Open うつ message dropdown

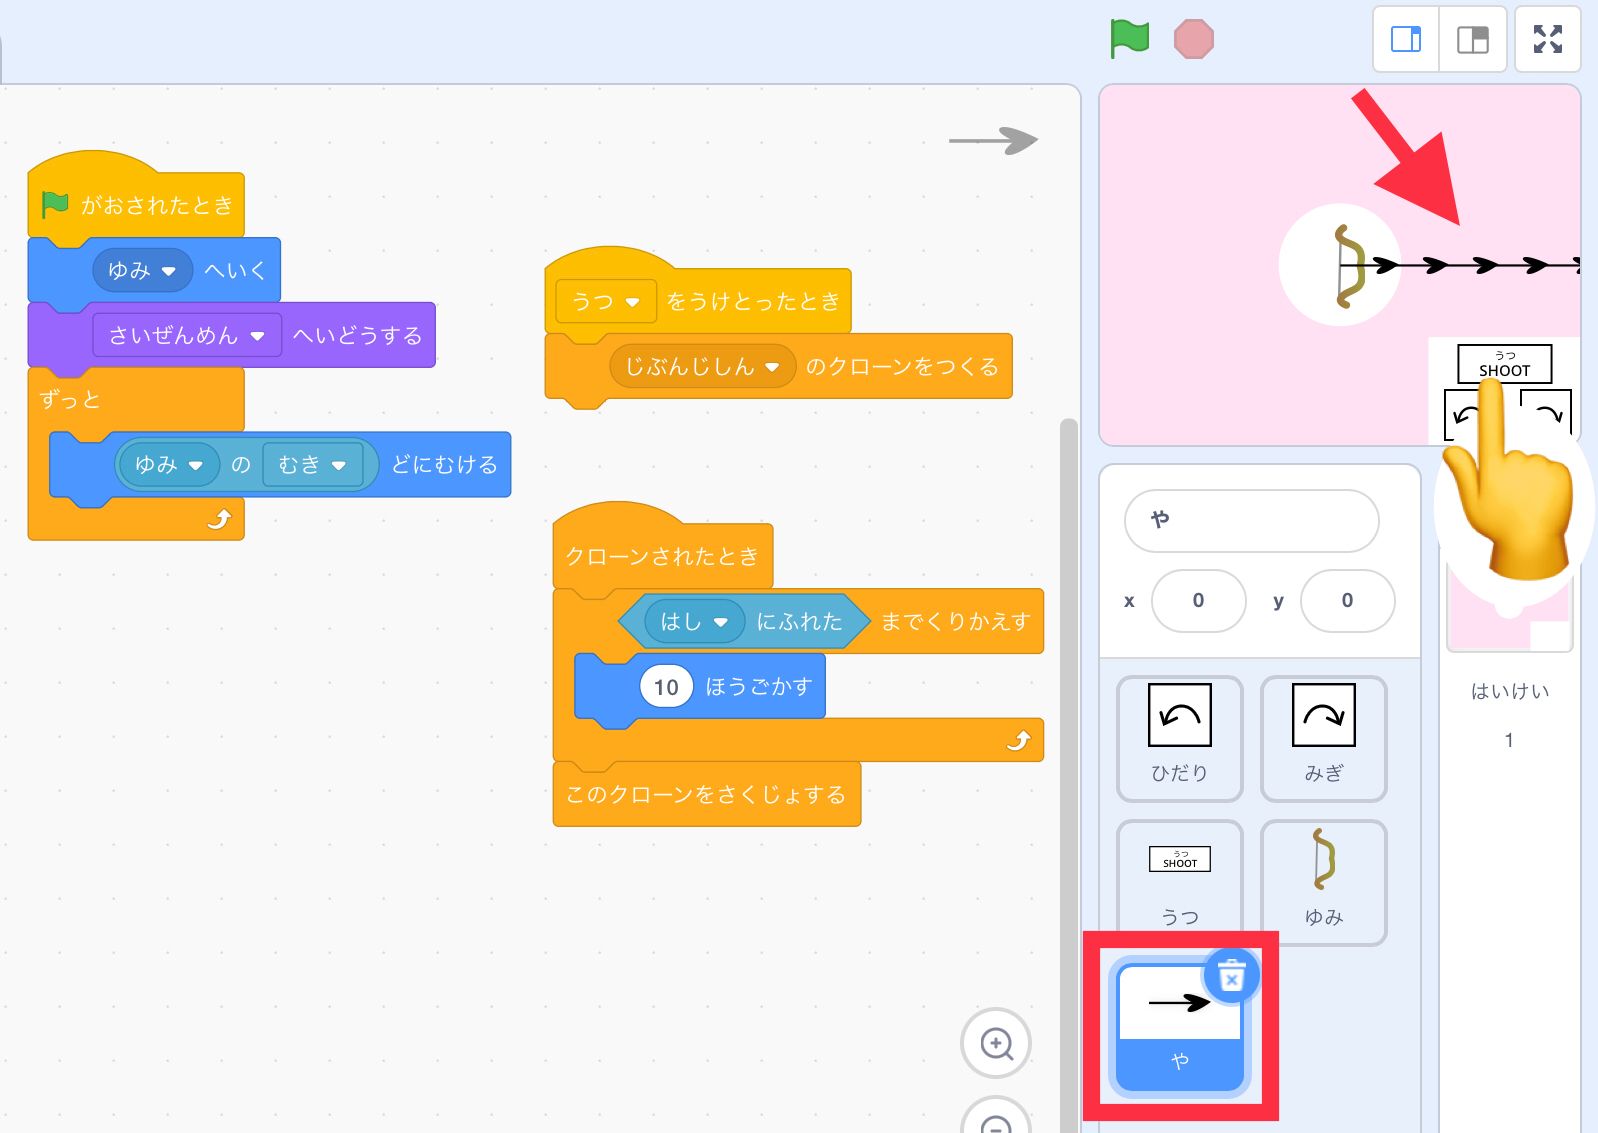pyautogui.click(x=605, y=301)
